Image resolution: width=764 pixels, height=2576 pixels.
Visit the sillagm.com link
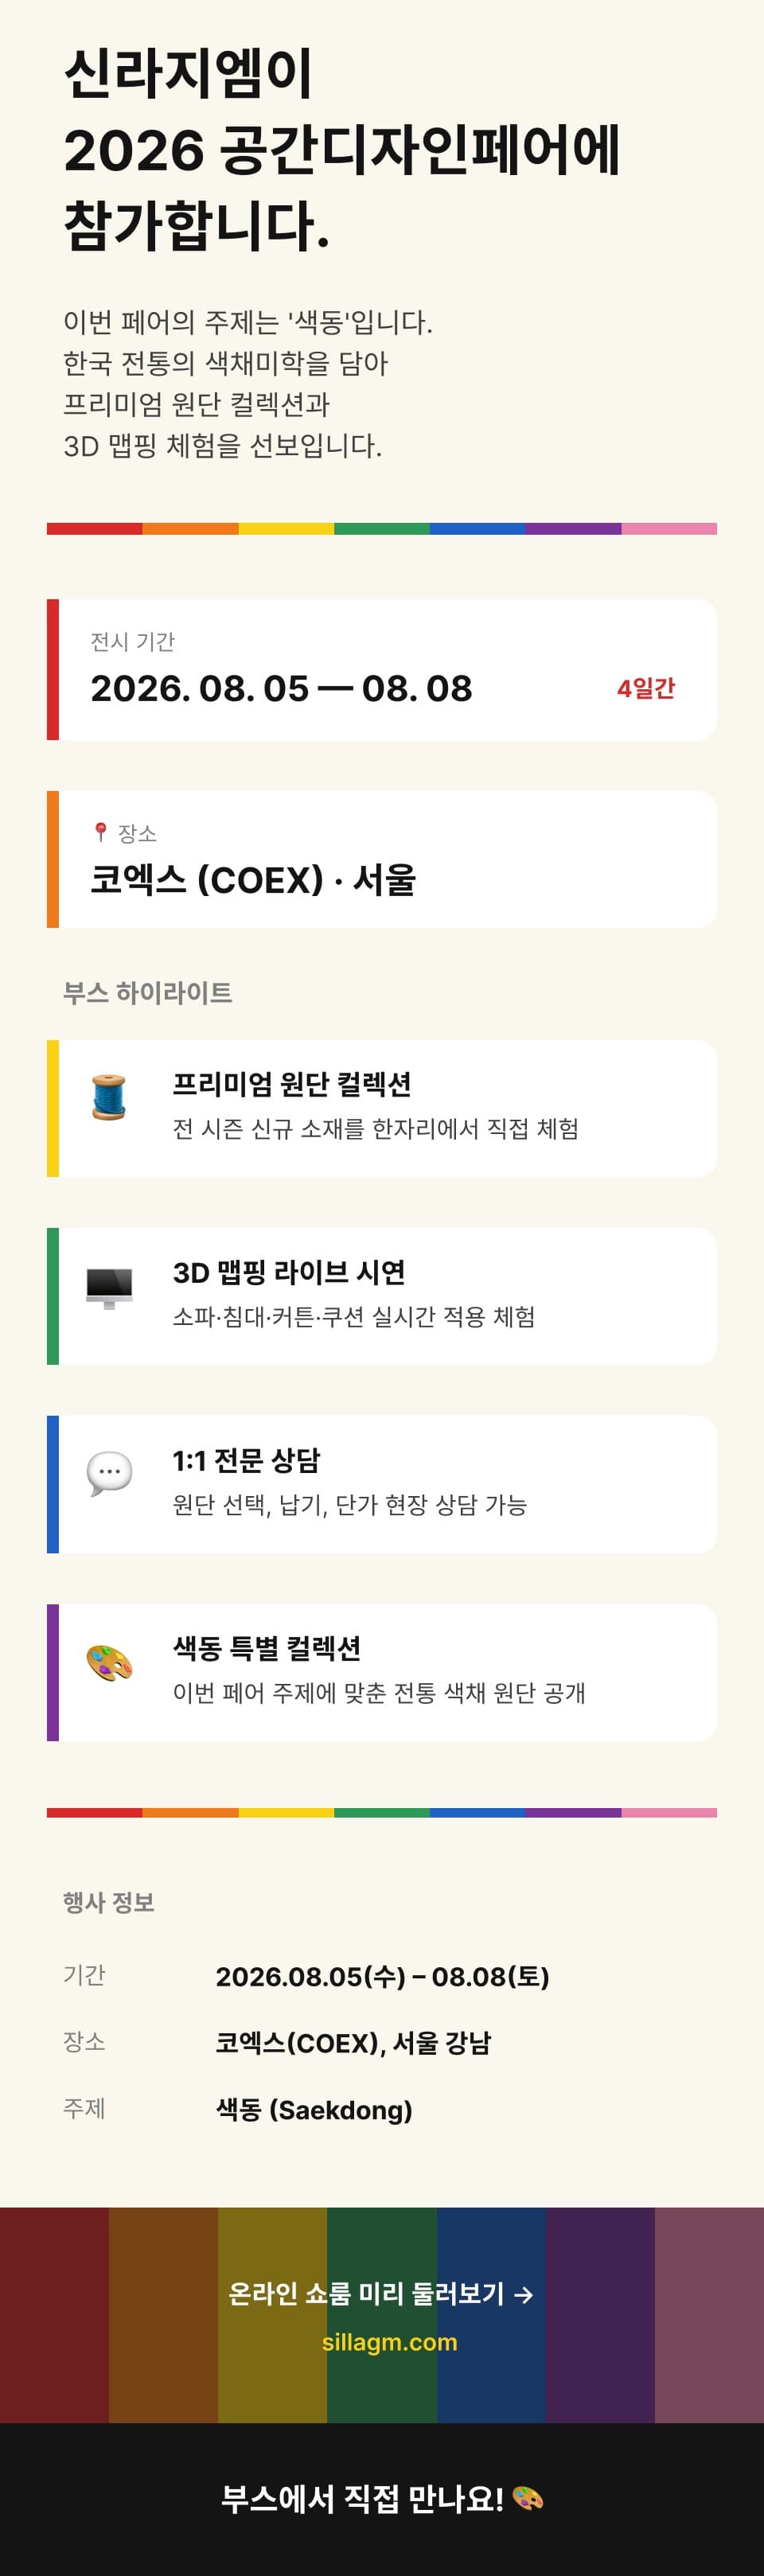tap(389, 2342)
